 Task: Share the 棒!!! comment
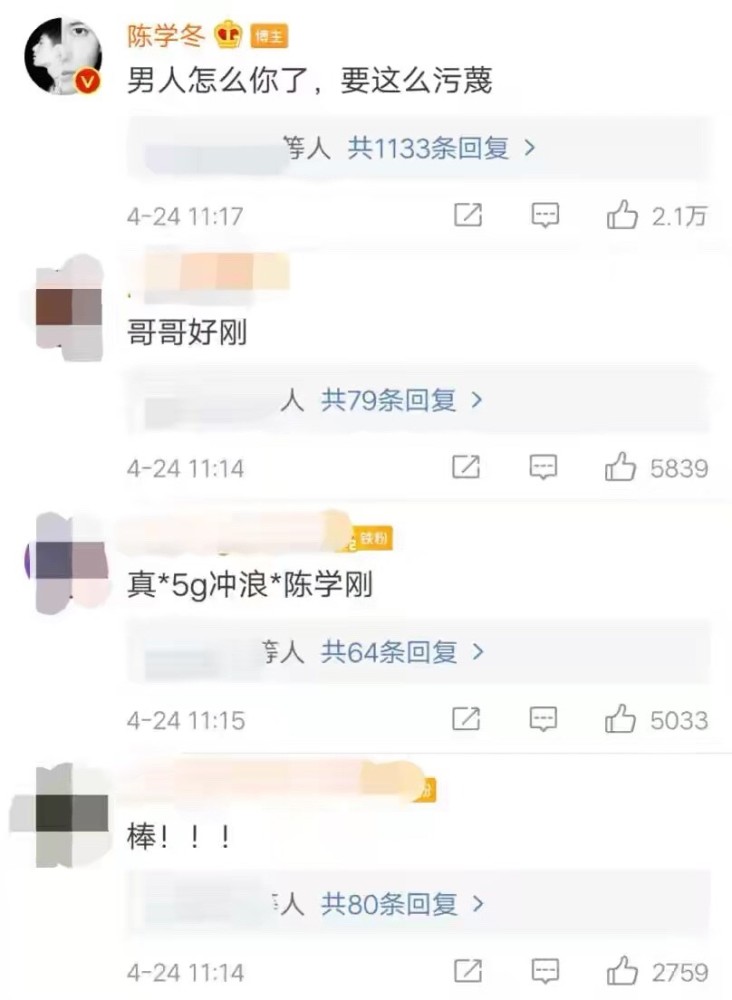468,971
